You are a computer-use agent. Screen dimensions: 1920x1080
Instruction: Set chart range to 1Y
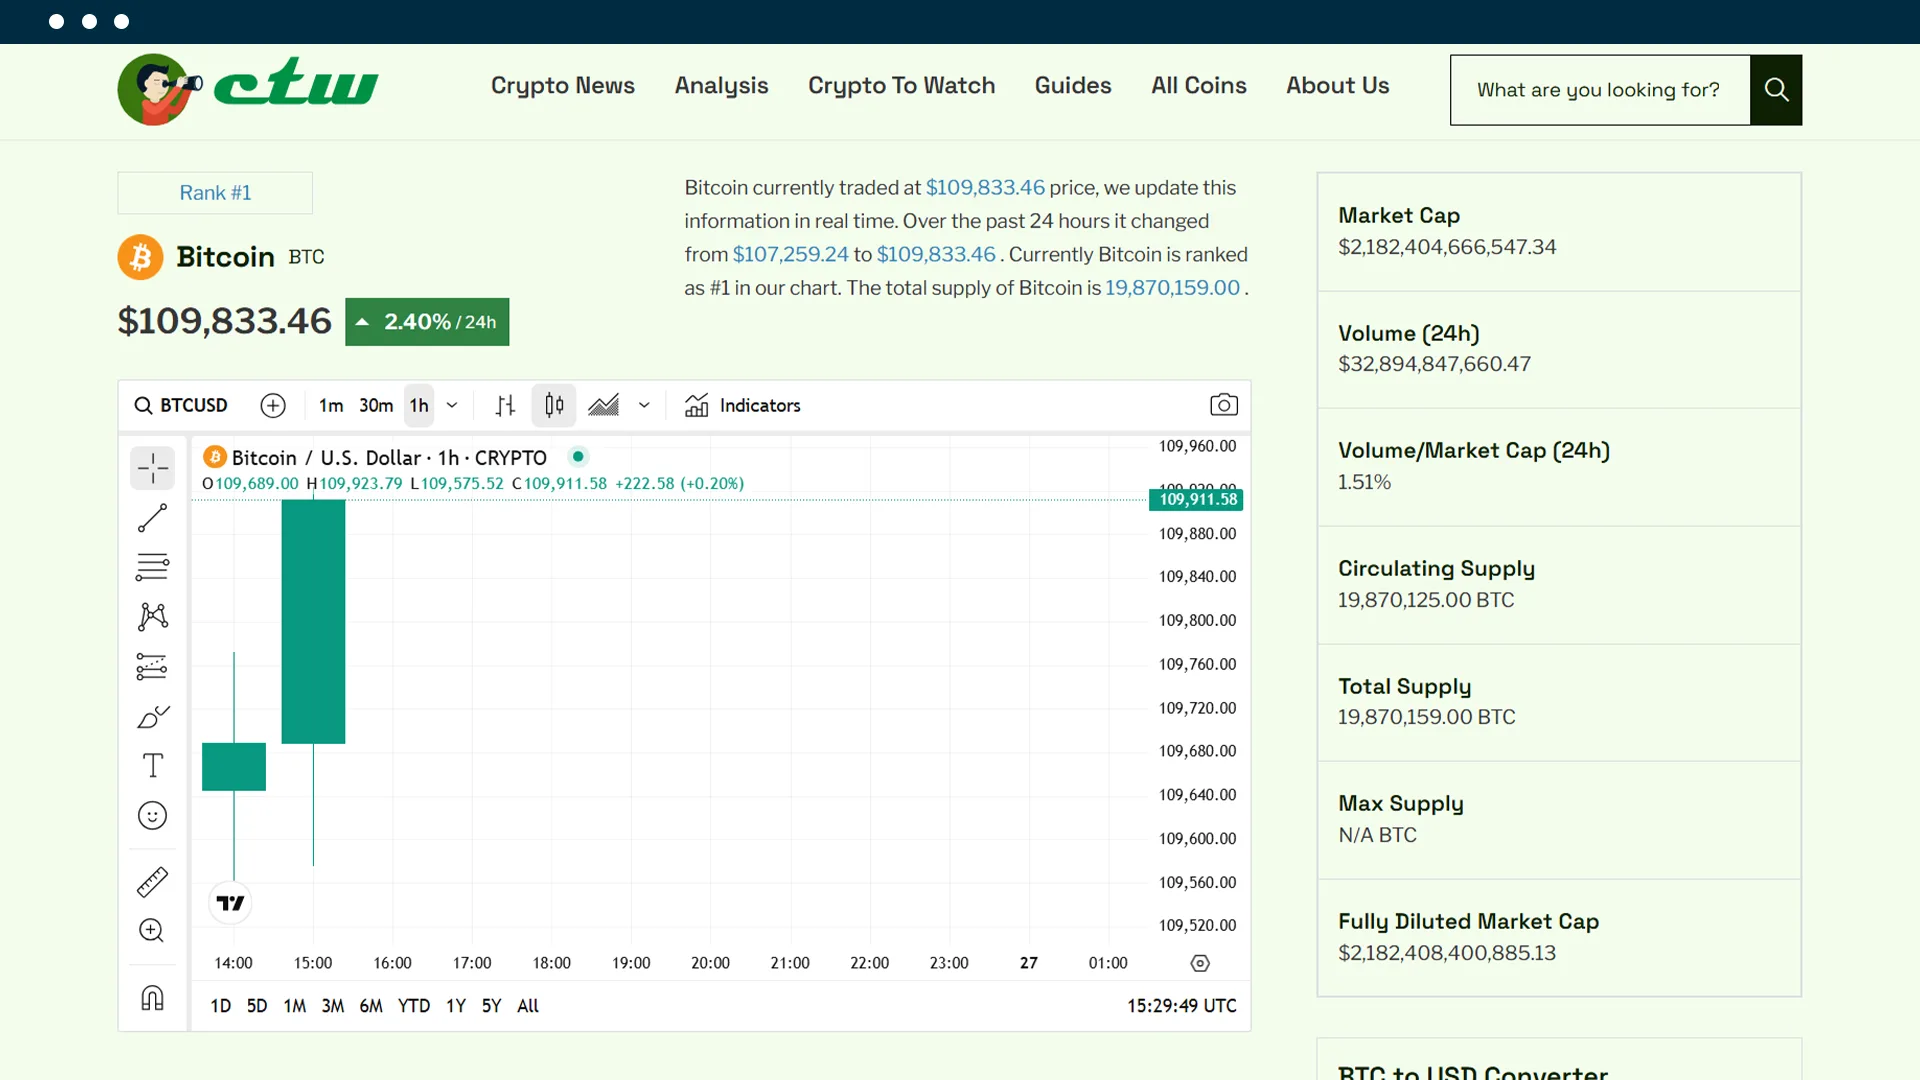[456, 1006]
